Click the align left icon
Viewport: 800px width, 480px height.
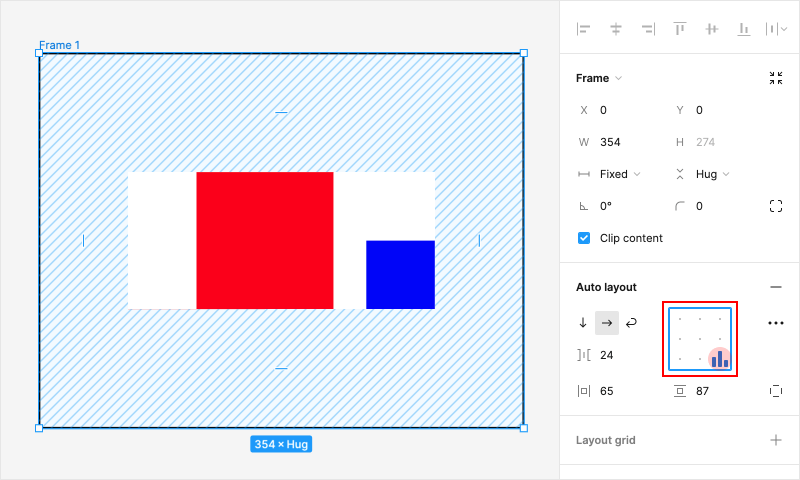coord(584,29)
